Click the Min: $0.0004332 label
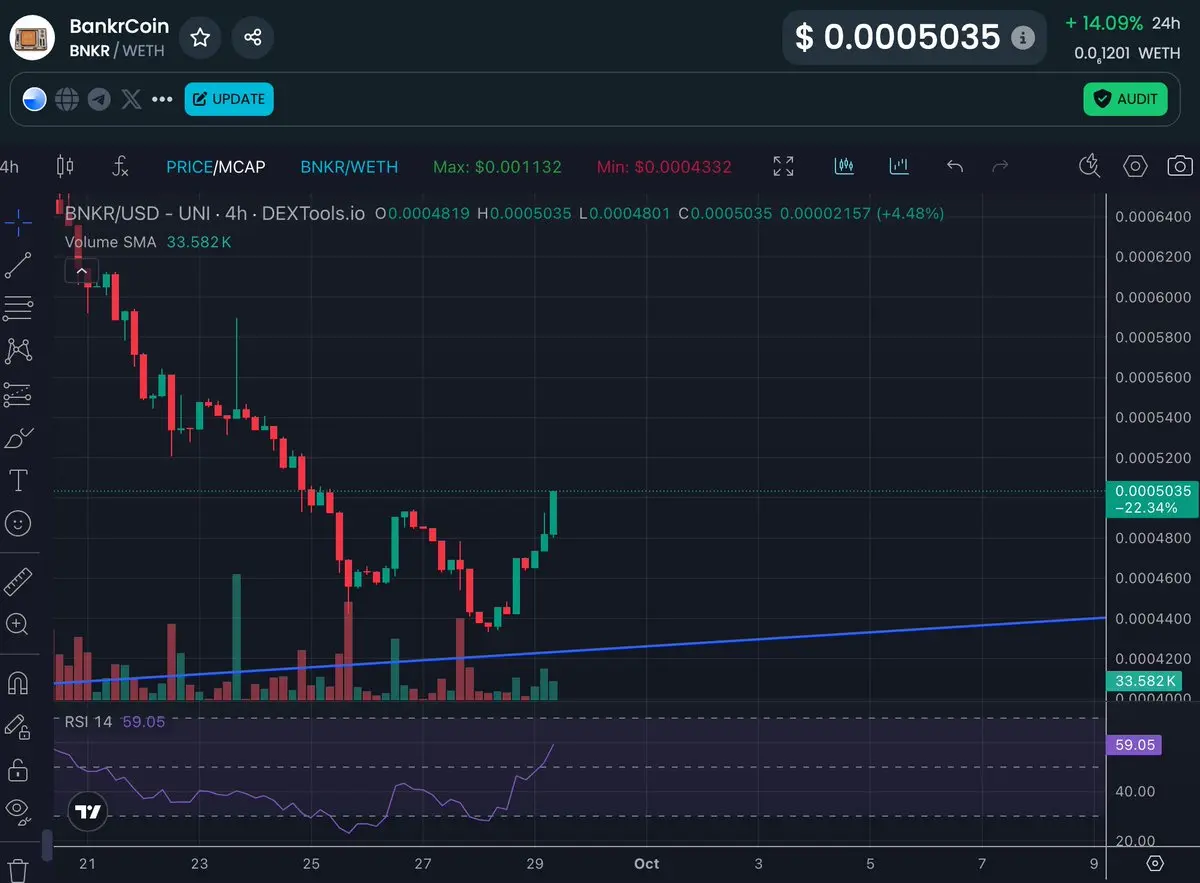Viewport: 1200px width, 883px height. pyautogui.click(x=664, y=167)
